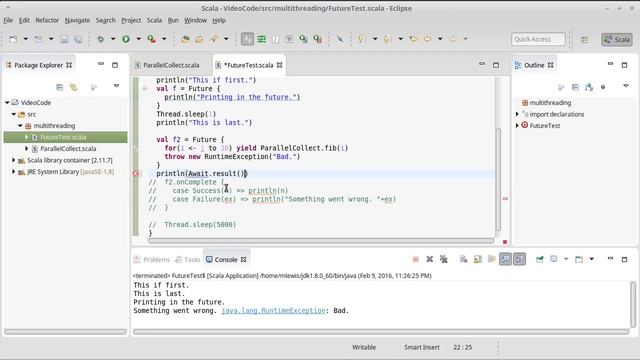The image size is (640, 360).
Task: Click Remove All Terminated Launches icon
Action: [x=444, y=259]
